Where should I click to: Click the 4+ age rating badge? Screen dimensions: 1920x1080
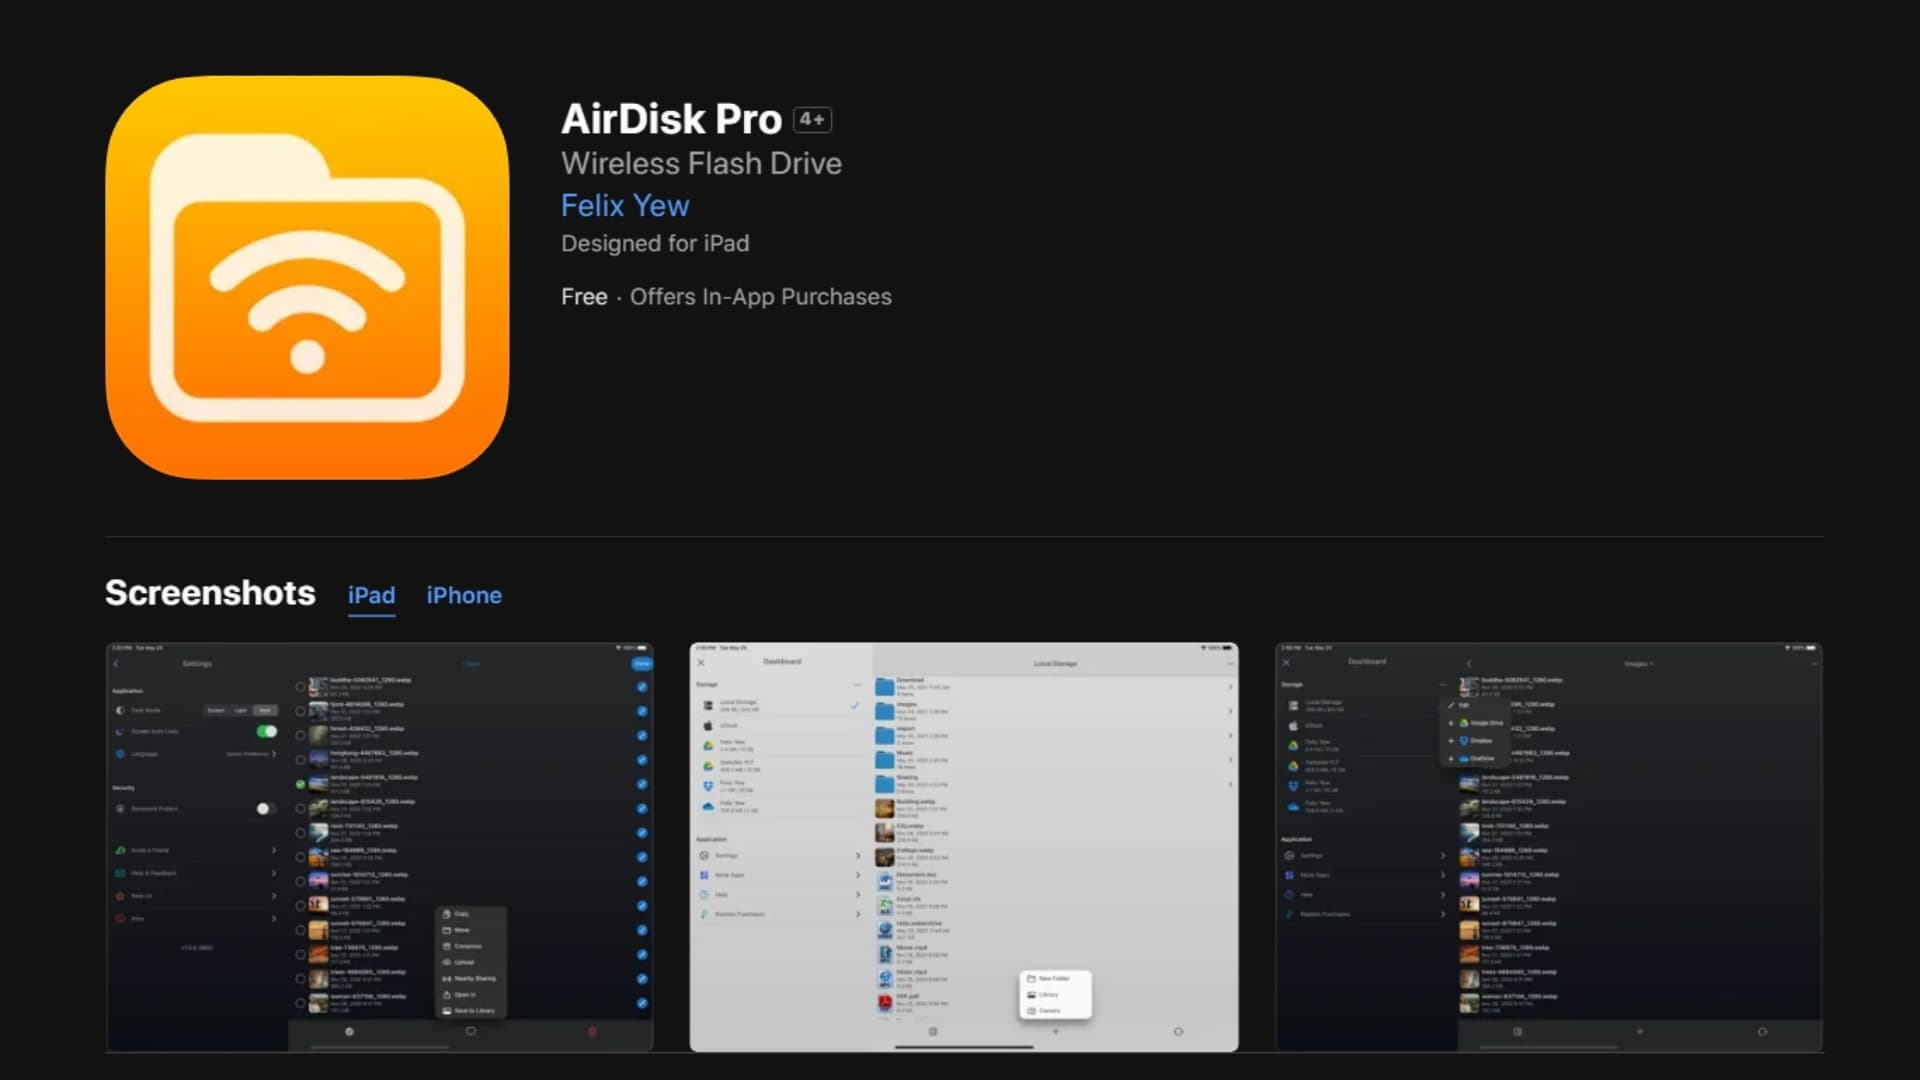812,120
